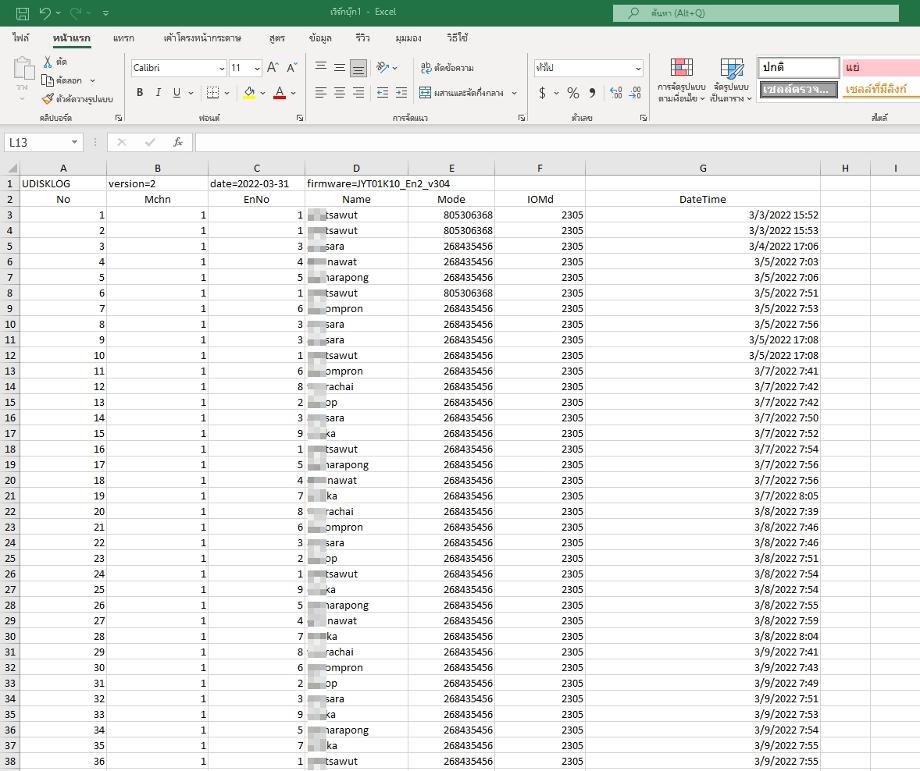Apply the ปกติ (Normal) cell style
920x771 pixels.
coord(798,67)
